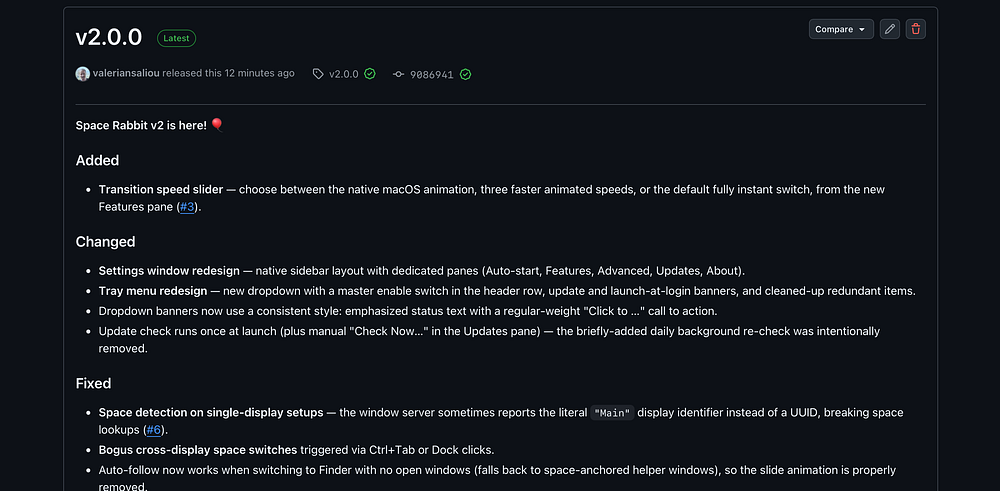Screen dimensions: 1000x491
Task: Open issue #6 link
Action: (x=154, y=430)
